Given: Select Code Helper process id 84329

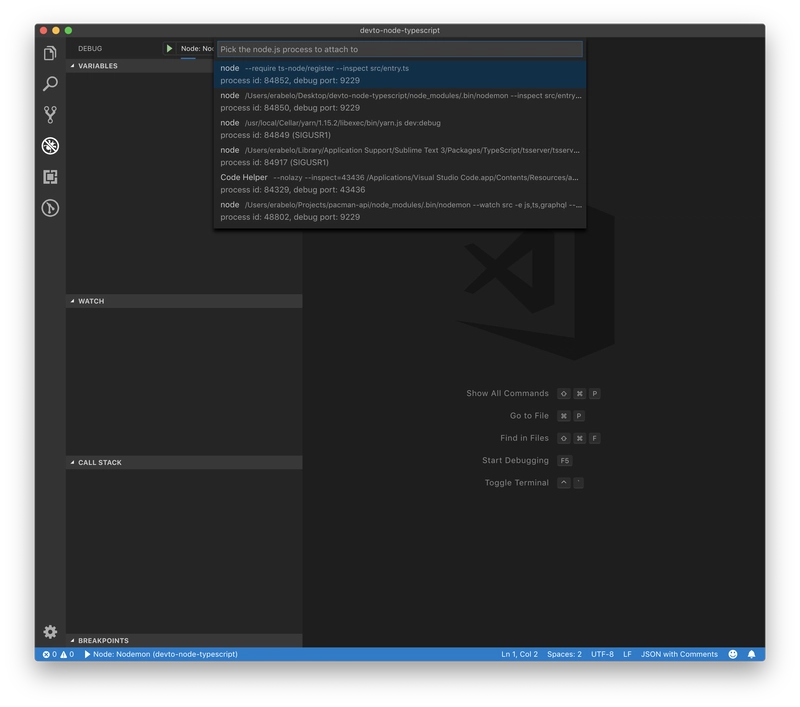Looking at the screenshot, I should [x=400, y=183].
